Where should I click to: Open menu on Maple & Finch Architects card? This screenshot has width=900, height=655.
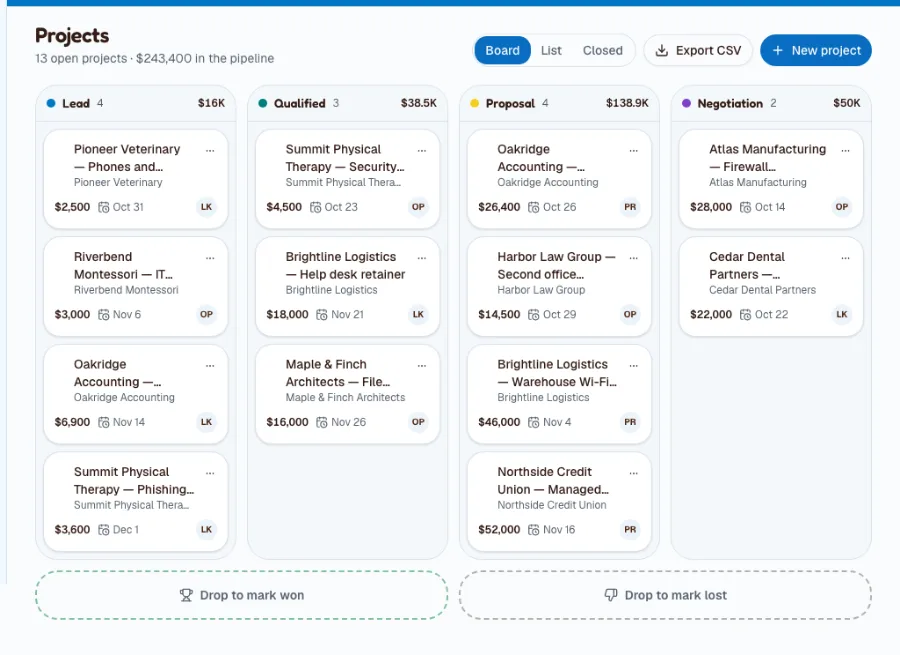click(x=422, y=365)
